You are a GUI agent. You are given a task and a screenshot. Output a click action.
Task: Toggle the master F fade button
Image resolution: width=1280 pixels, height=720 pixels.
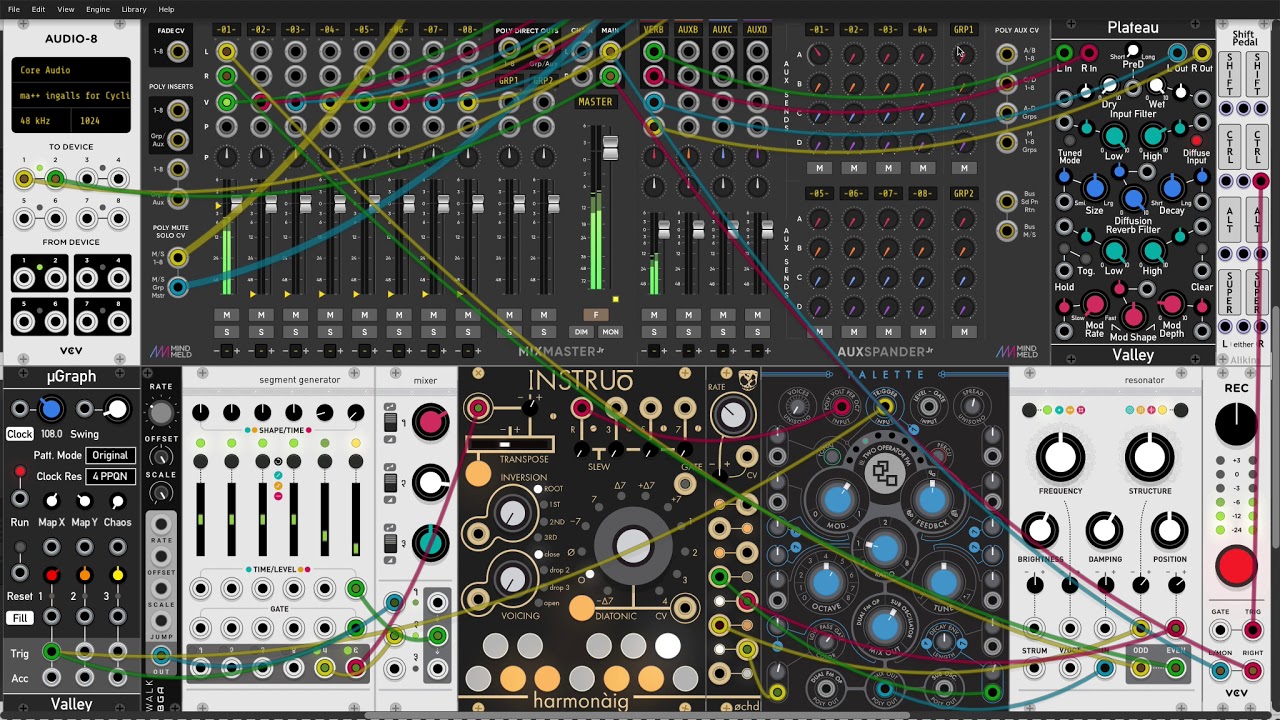pos(595,315)
